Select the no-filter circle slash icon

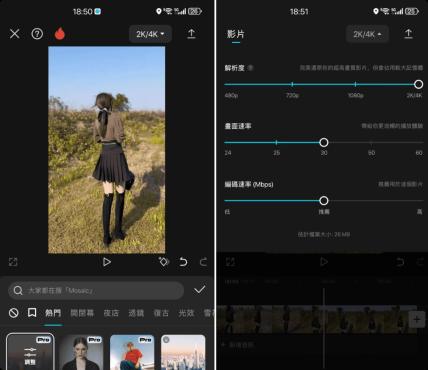tap(14, 313)
